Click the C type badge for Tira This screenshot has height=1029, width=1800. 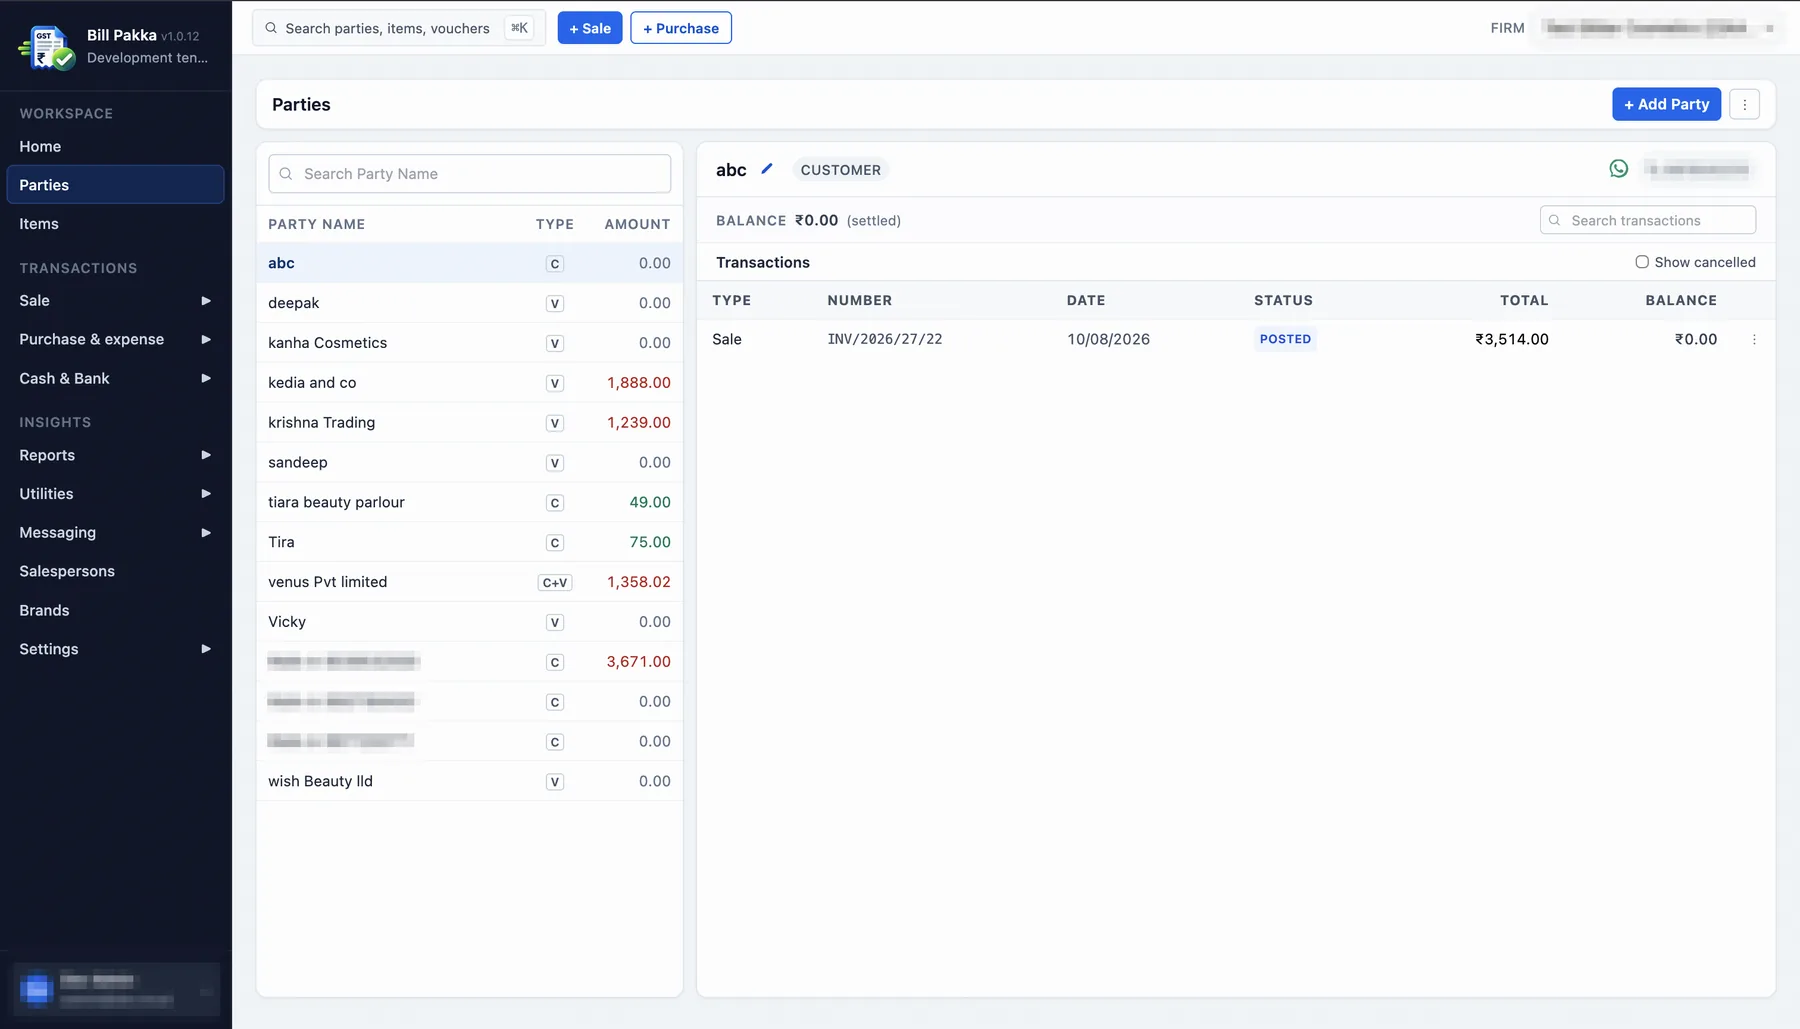click(555, 543)
